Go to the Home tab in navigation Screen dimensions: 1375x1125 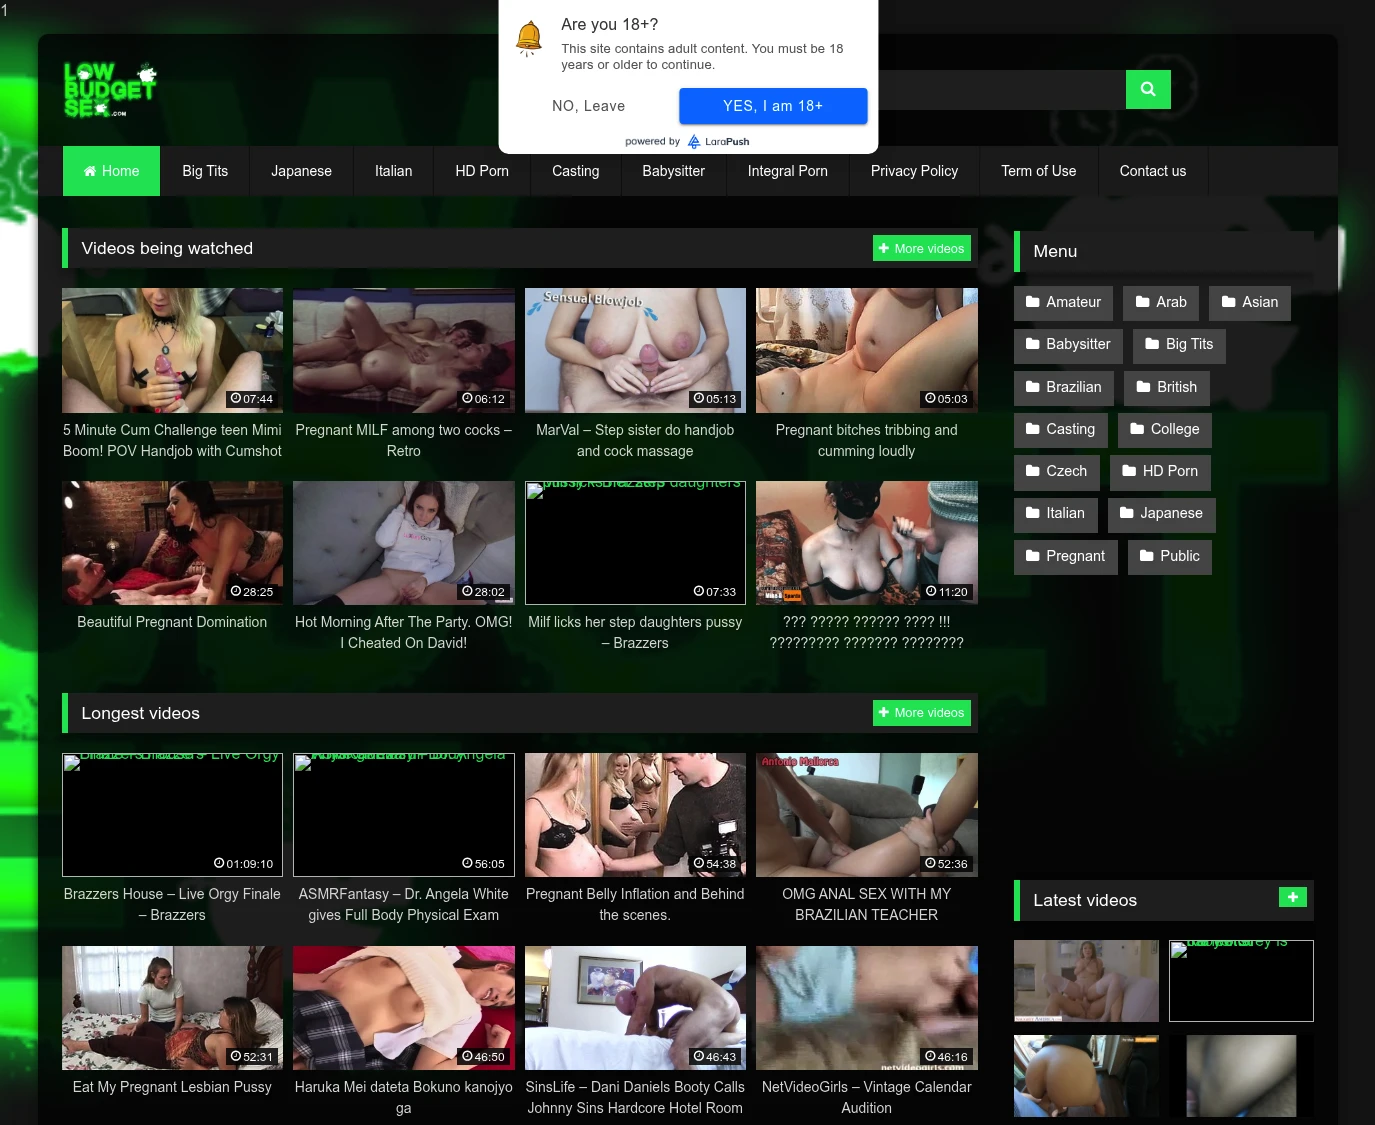point(111,171)
